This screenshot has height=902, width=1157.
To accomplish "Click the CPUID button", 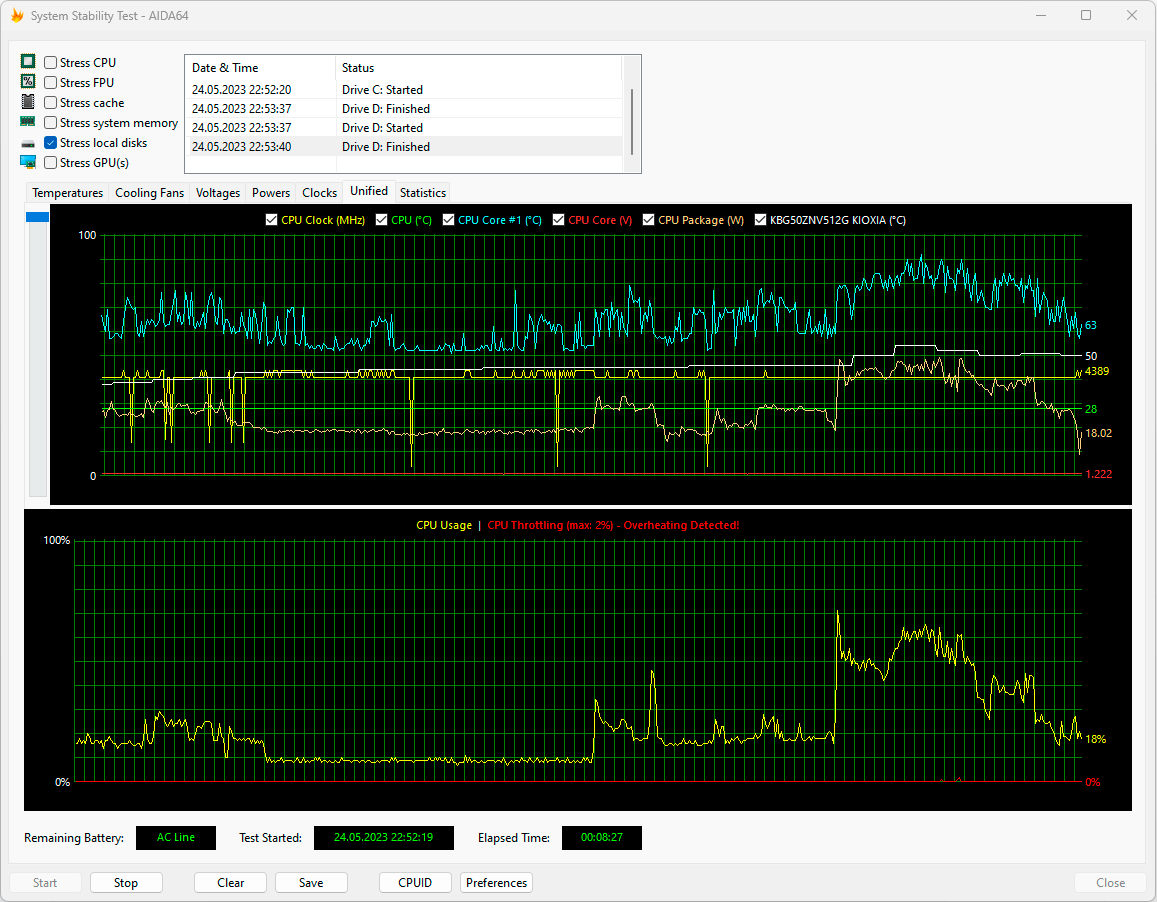I will tap(415, 883).
